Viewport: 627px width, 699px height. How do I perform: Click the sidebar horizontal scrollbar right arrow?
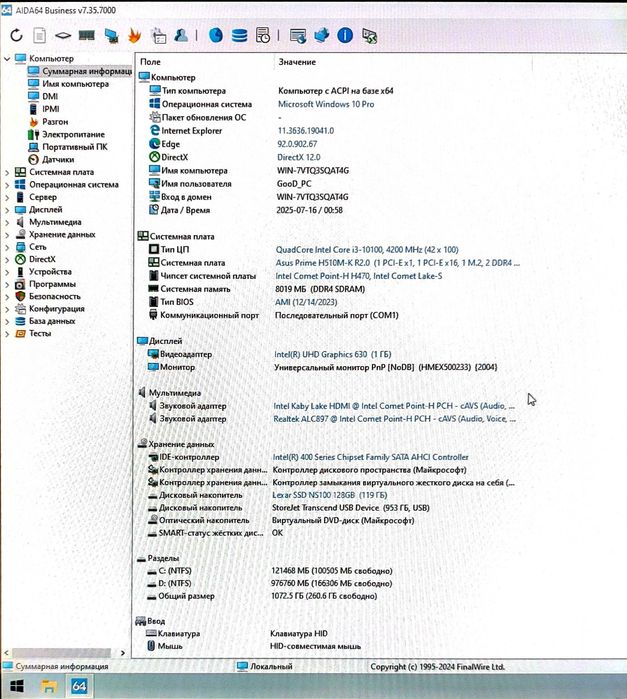pos(123,653)
